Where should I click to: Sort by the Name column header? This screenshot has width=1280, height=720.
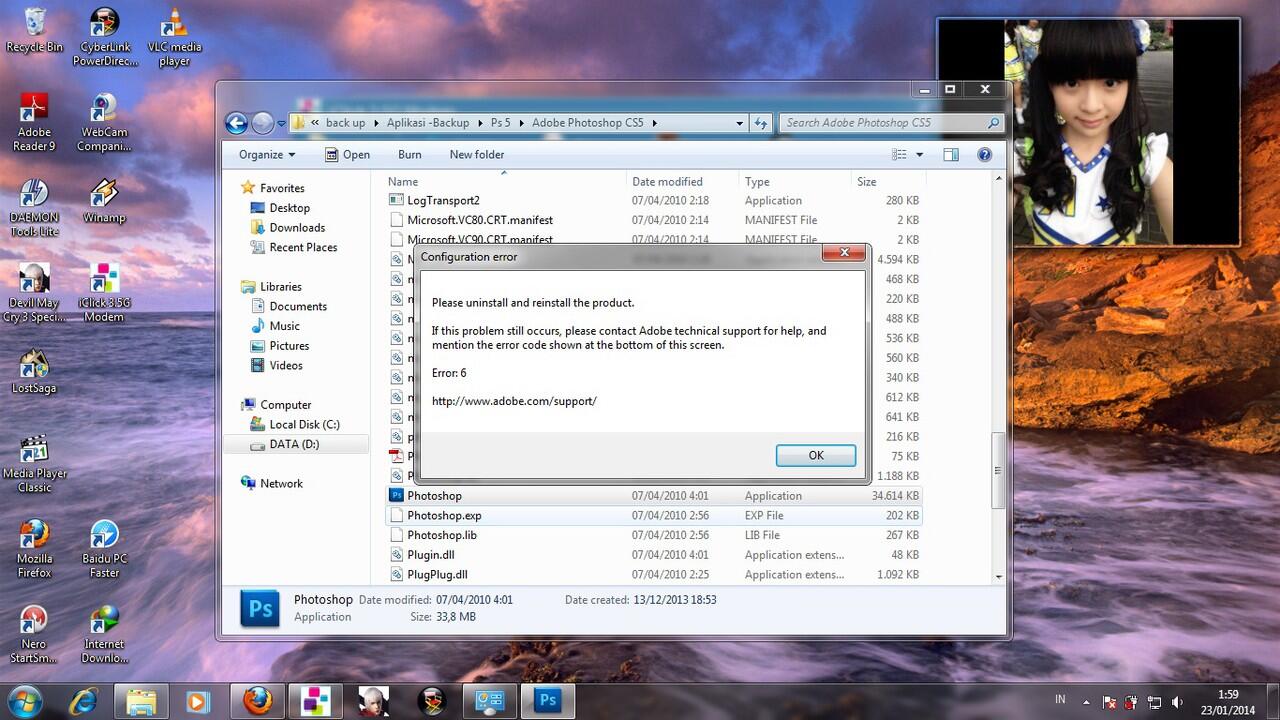pyautogui.click(x=505, y=182)
